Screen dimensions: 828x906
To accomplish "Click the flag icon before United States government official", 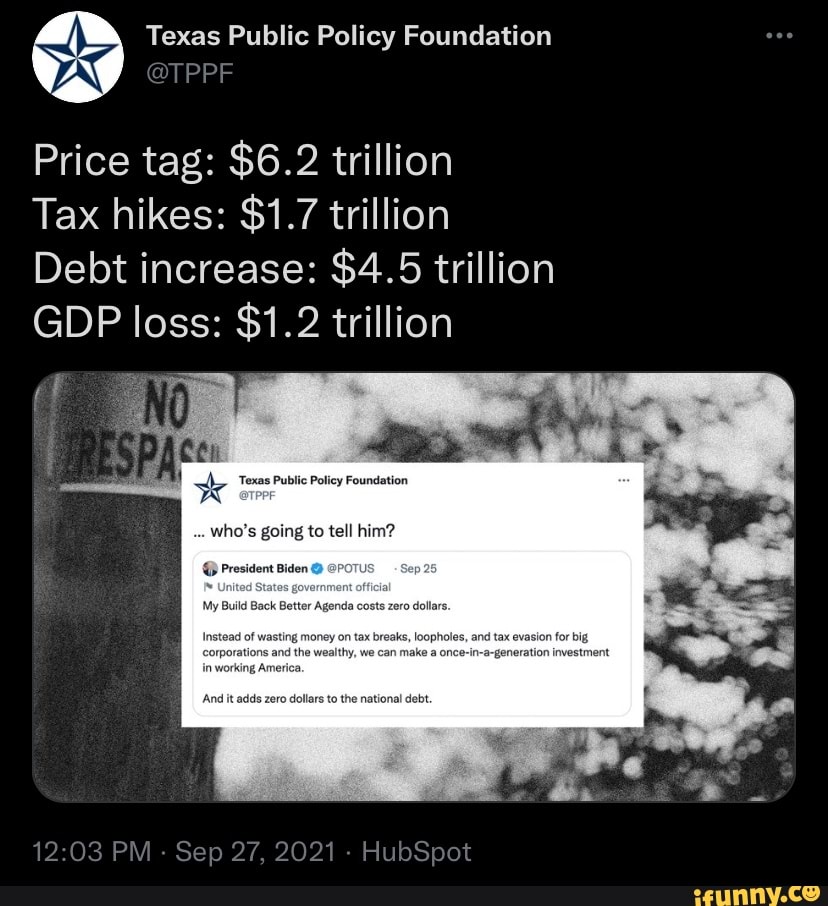I will [x=212, y=587].
